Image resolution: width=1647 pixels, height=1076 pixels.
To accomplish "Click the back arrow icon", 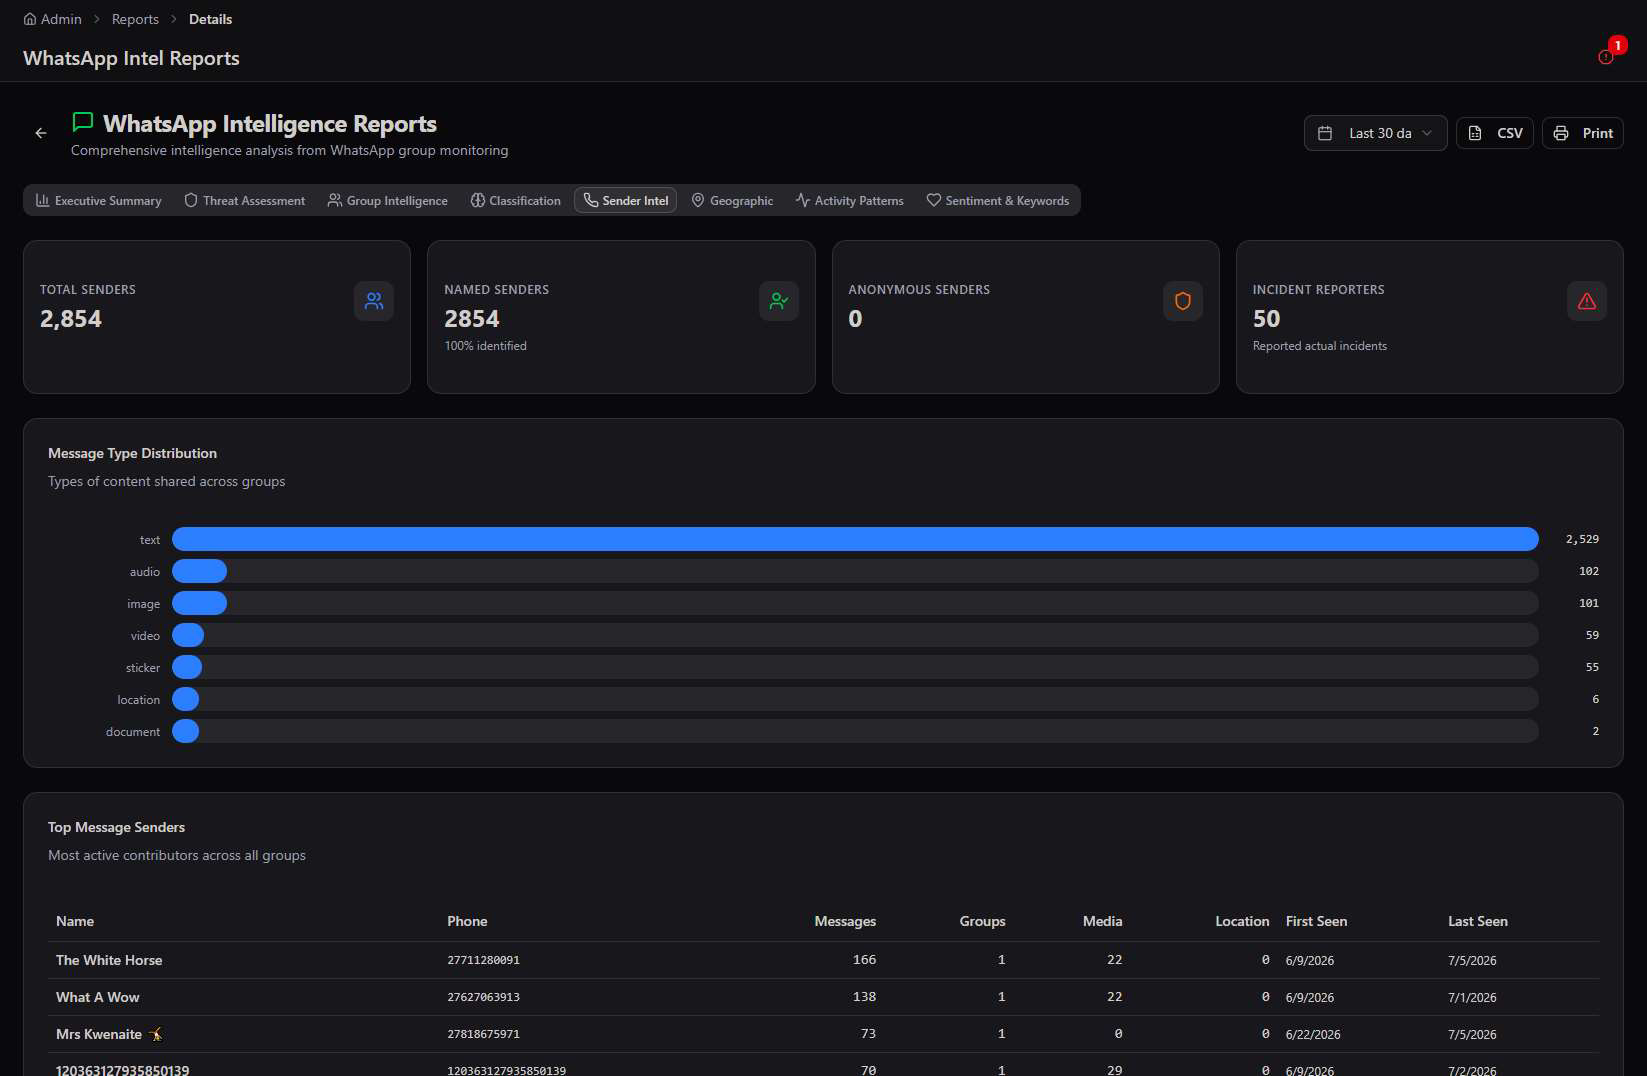I will pos(41,133).
